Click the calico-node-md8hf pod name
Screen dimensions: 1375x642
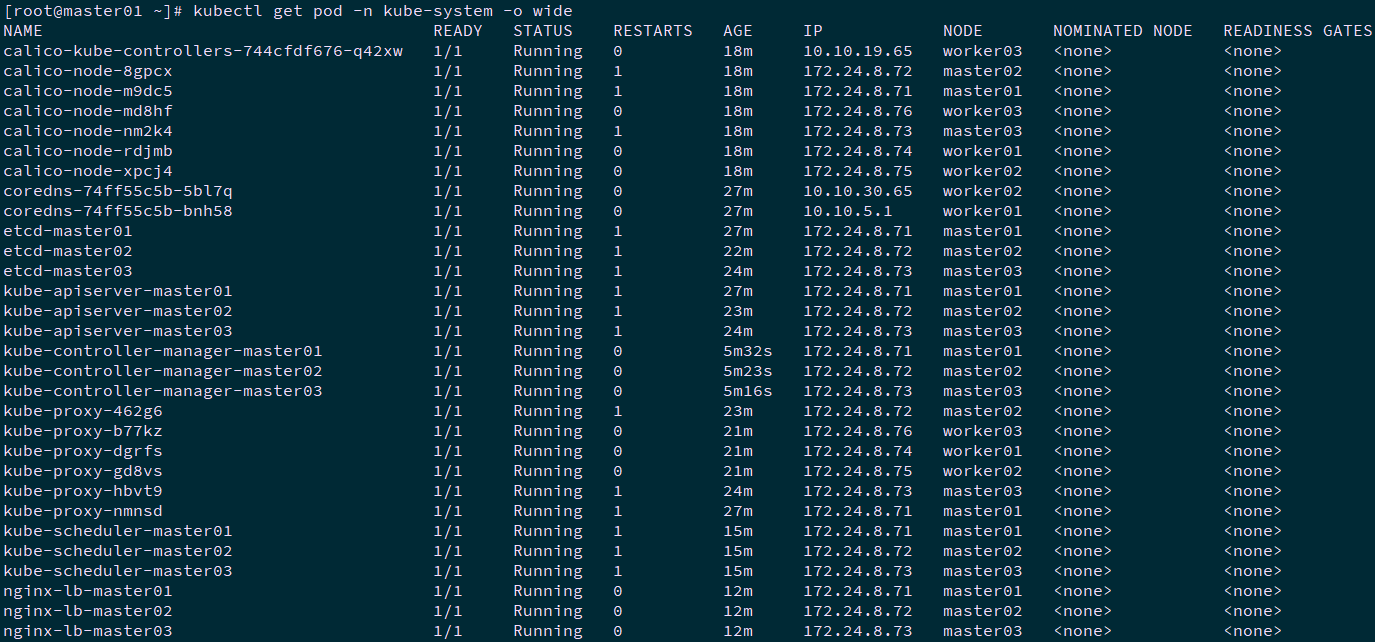coord(87,111)
